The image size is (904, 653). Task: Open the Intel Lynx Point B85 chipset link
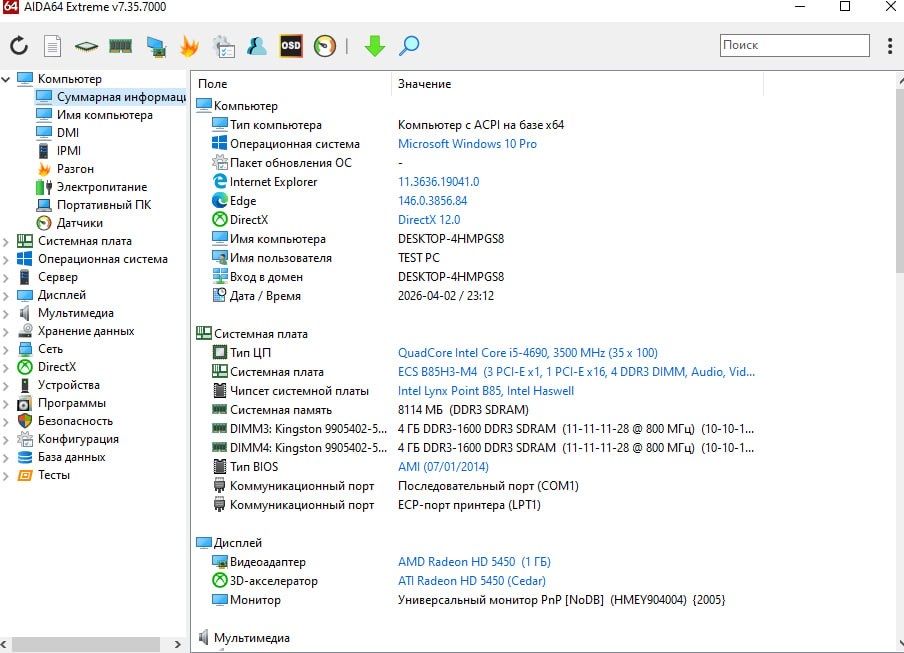pyautogui.click(x=486, y=391)
